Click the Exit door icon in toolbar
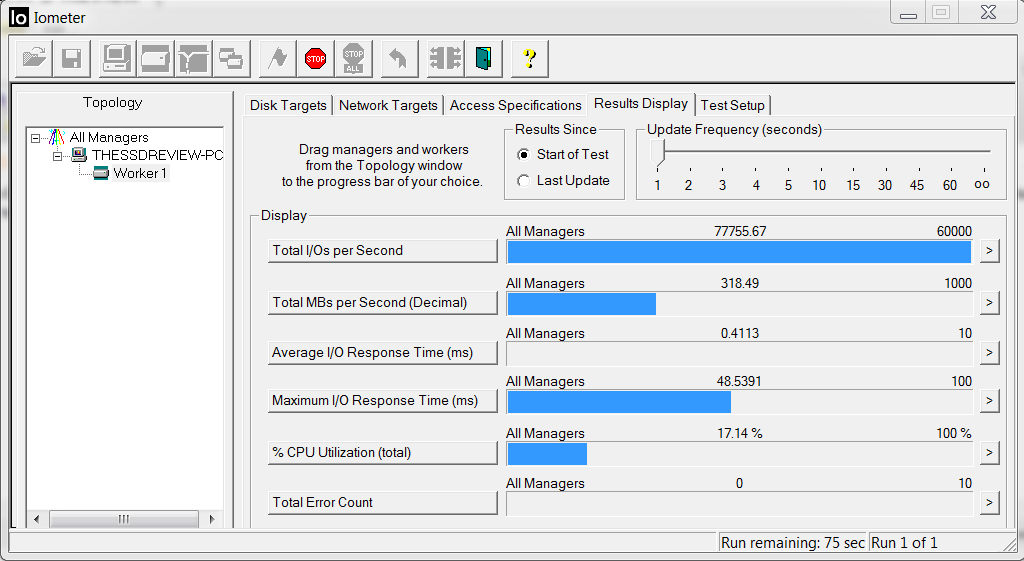 [484, 59]
